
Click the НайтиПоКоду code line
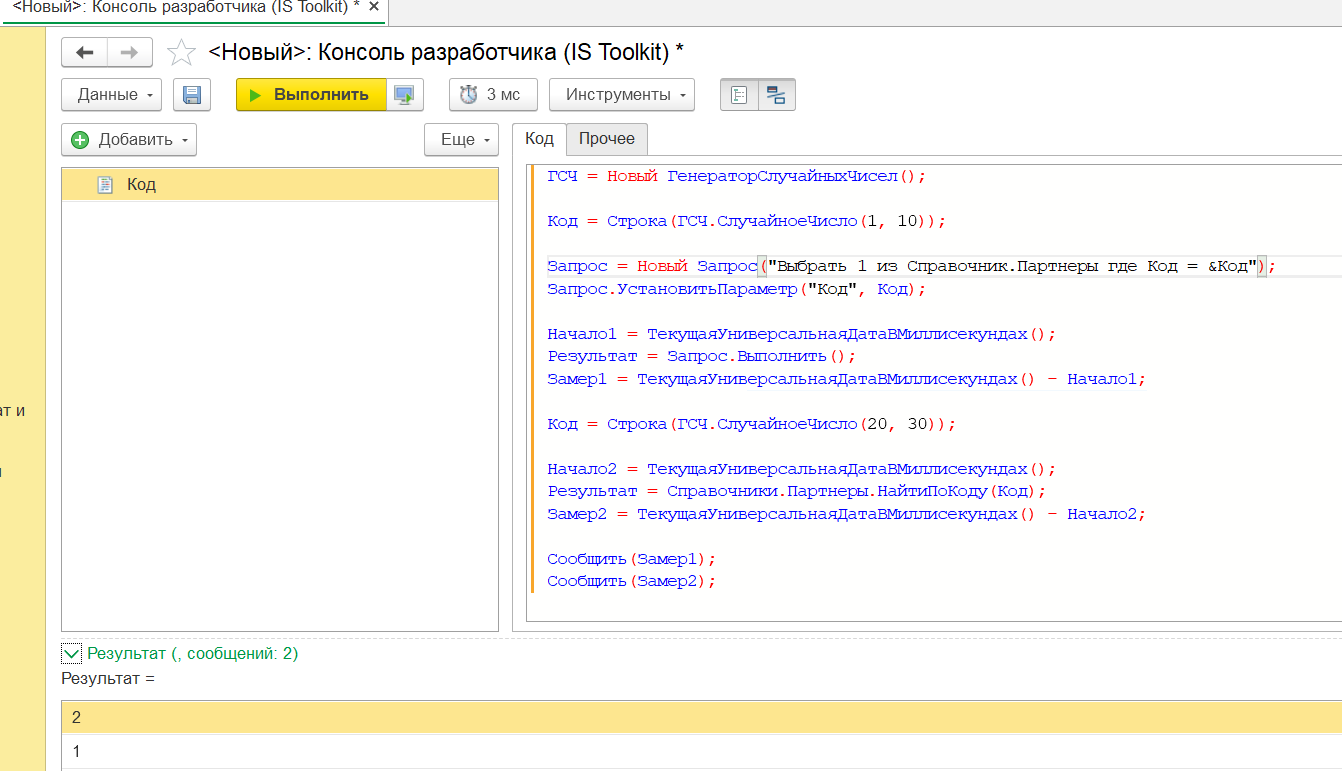[797, 491]
